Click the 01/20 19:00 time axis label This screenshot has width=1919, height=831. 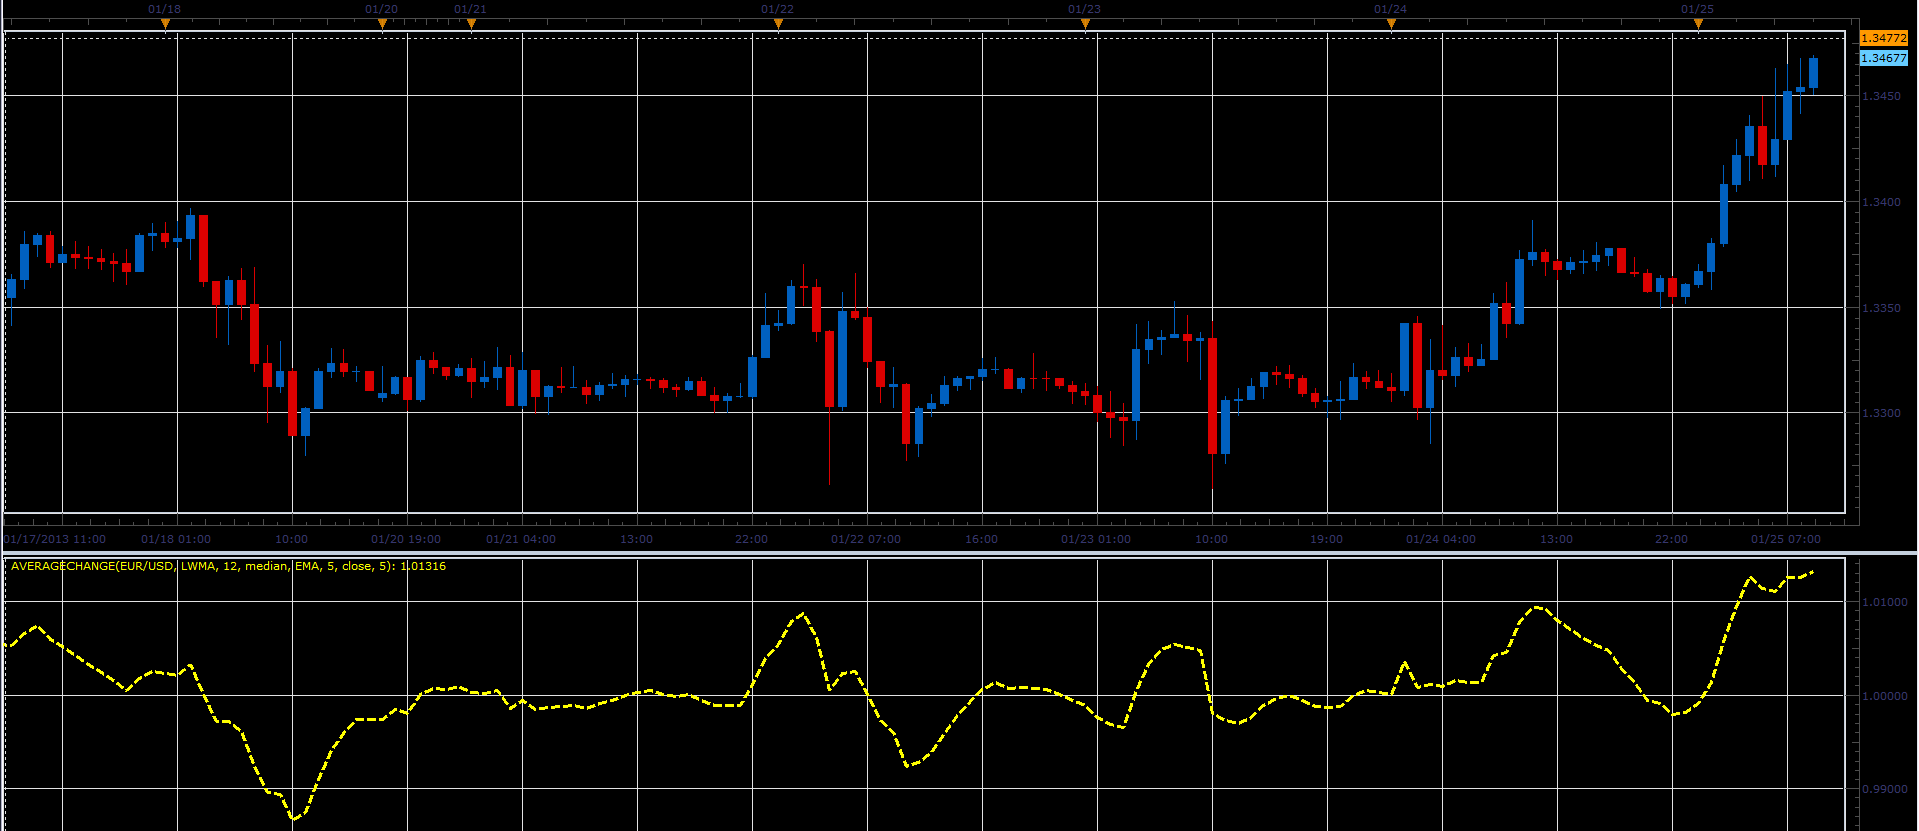(x=406, y=539)
